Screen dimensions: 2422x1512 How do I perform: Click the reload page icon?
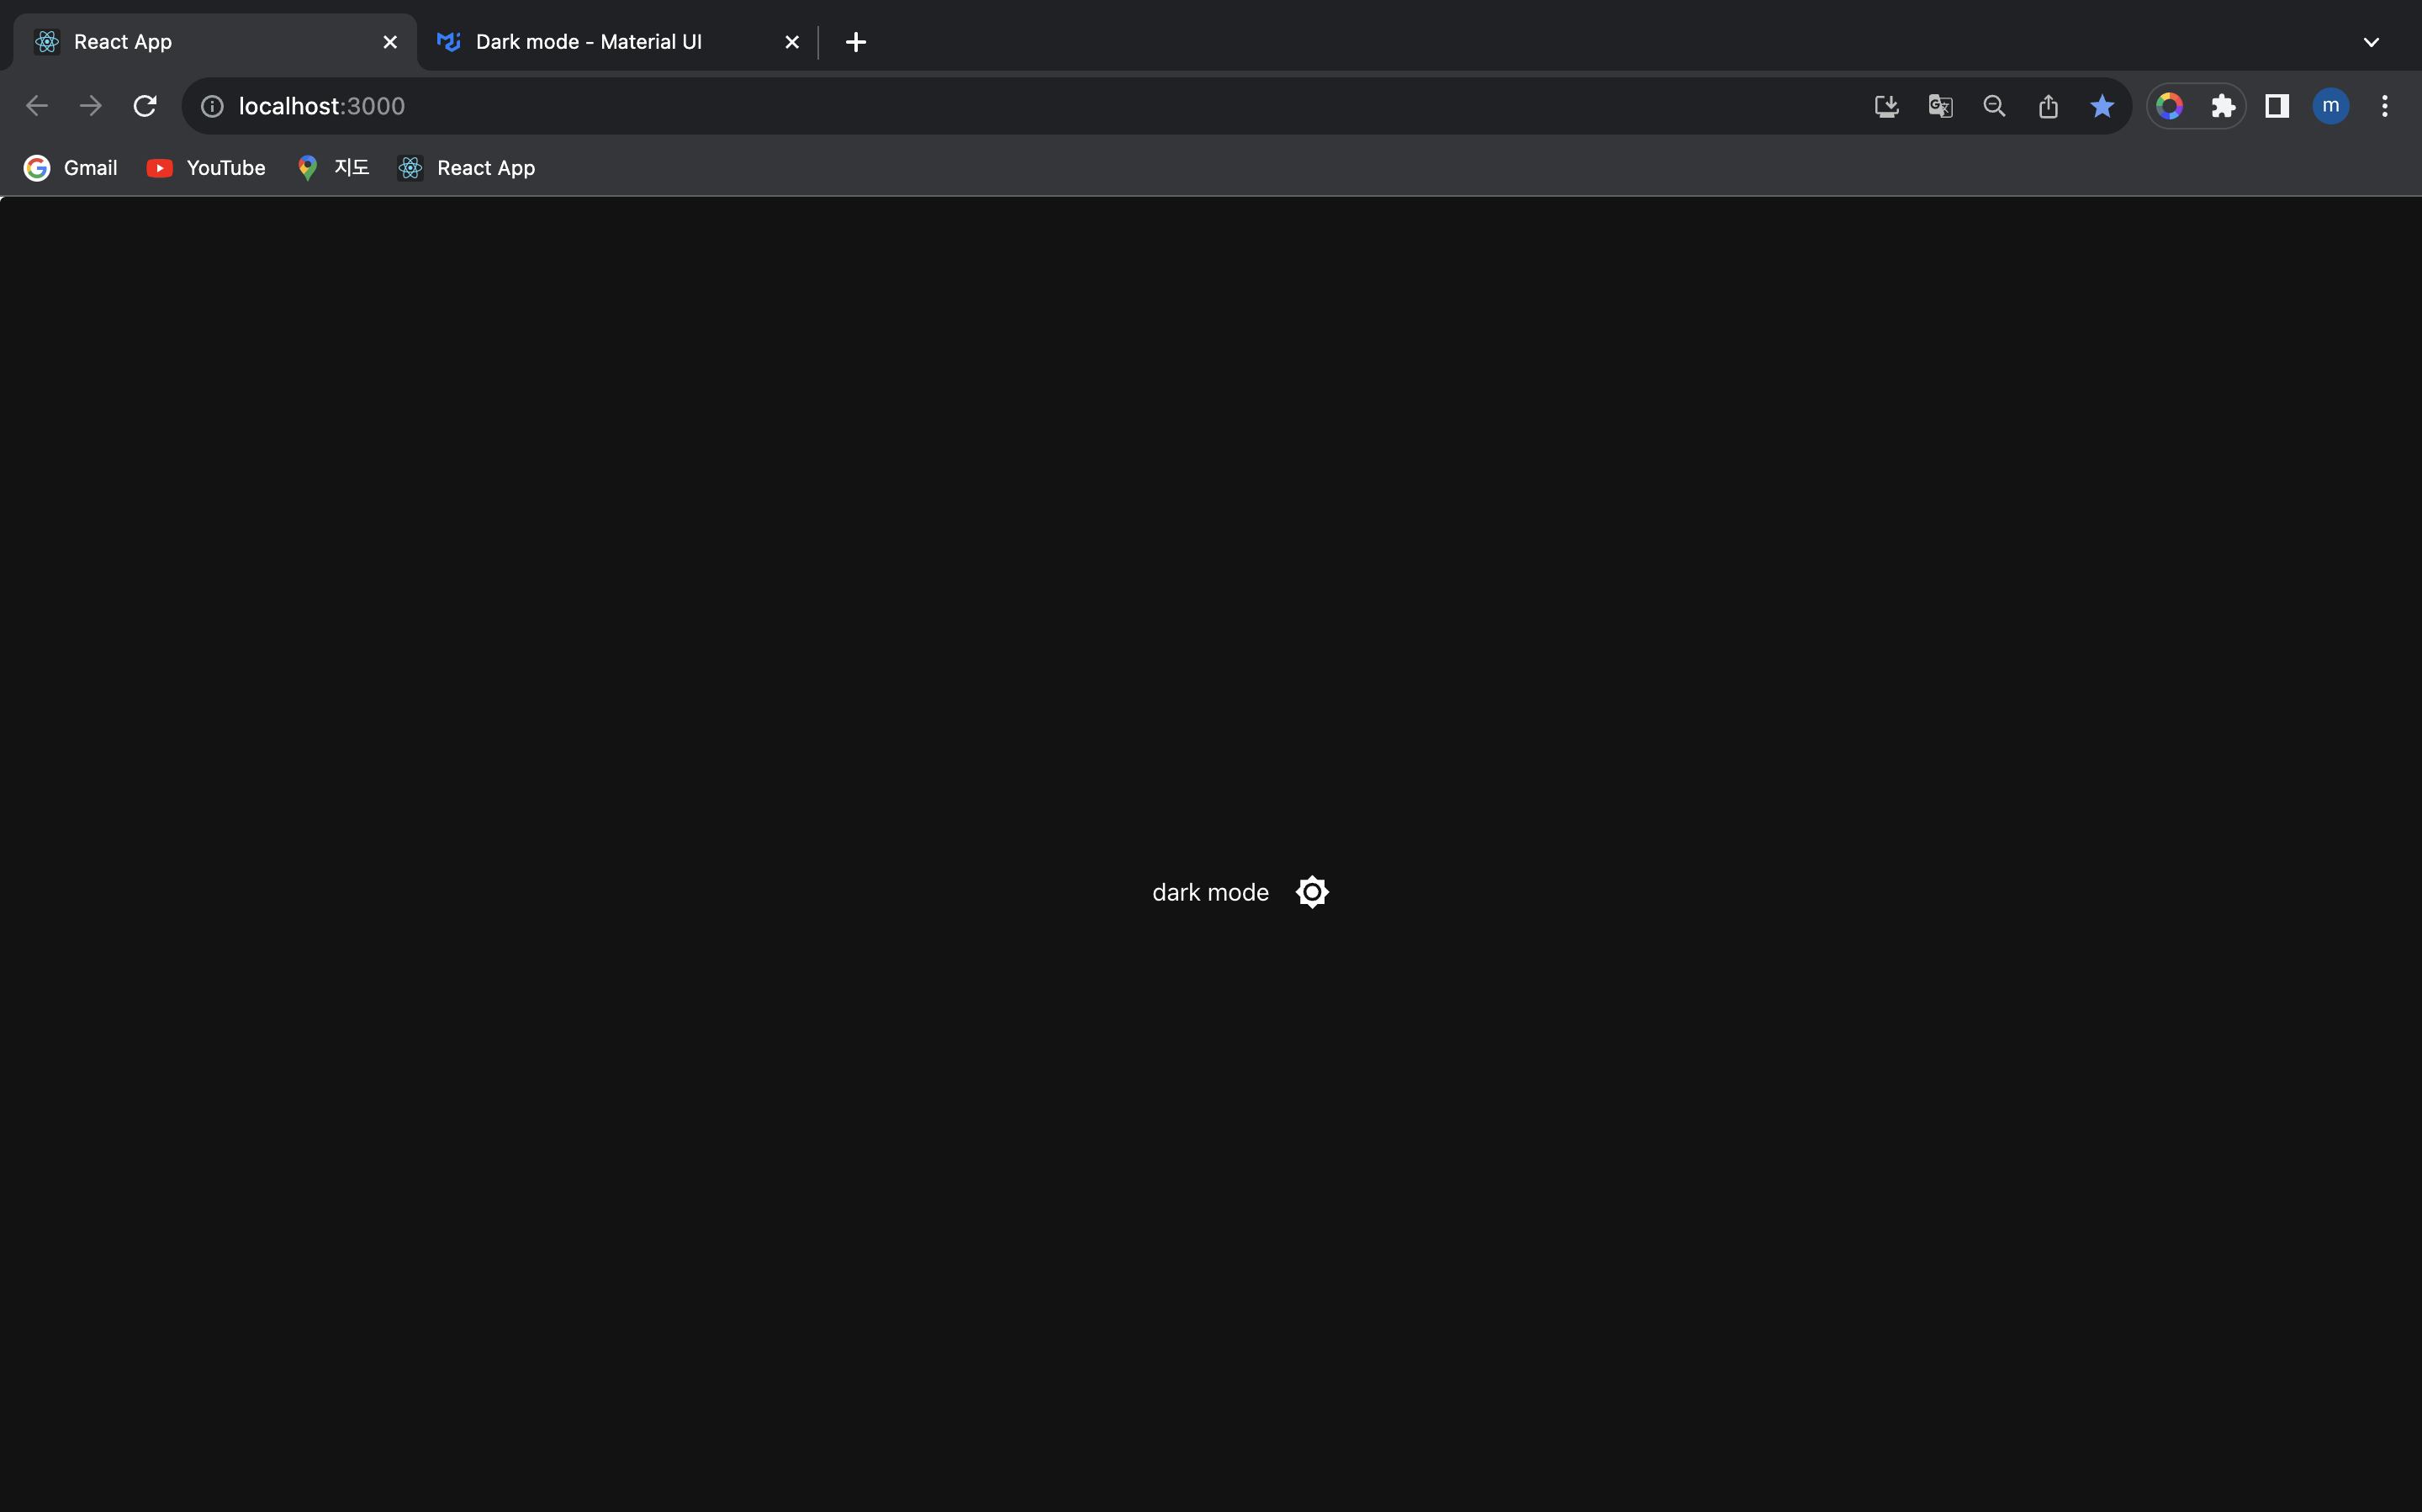145,106
